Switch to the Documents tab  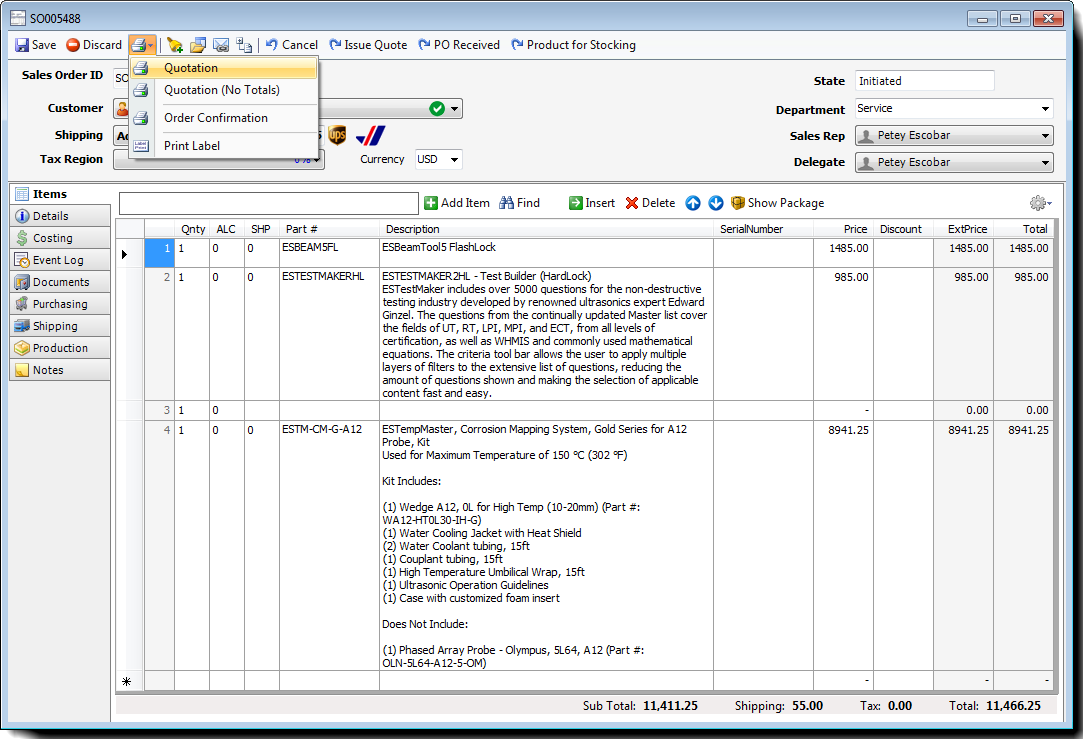60,282
